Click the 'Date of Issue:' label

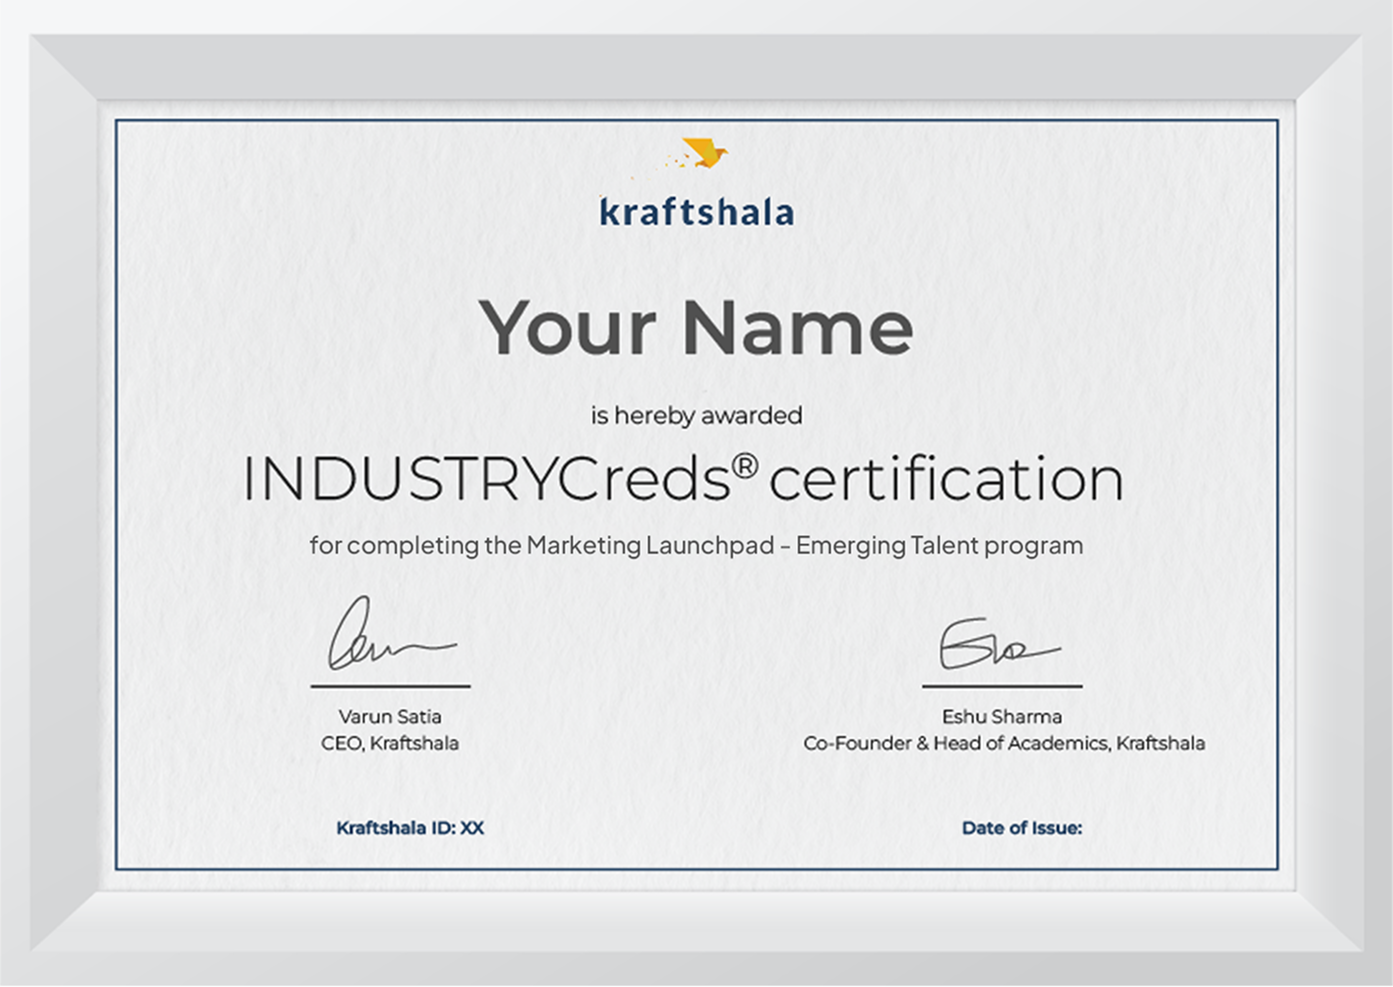1022,828
